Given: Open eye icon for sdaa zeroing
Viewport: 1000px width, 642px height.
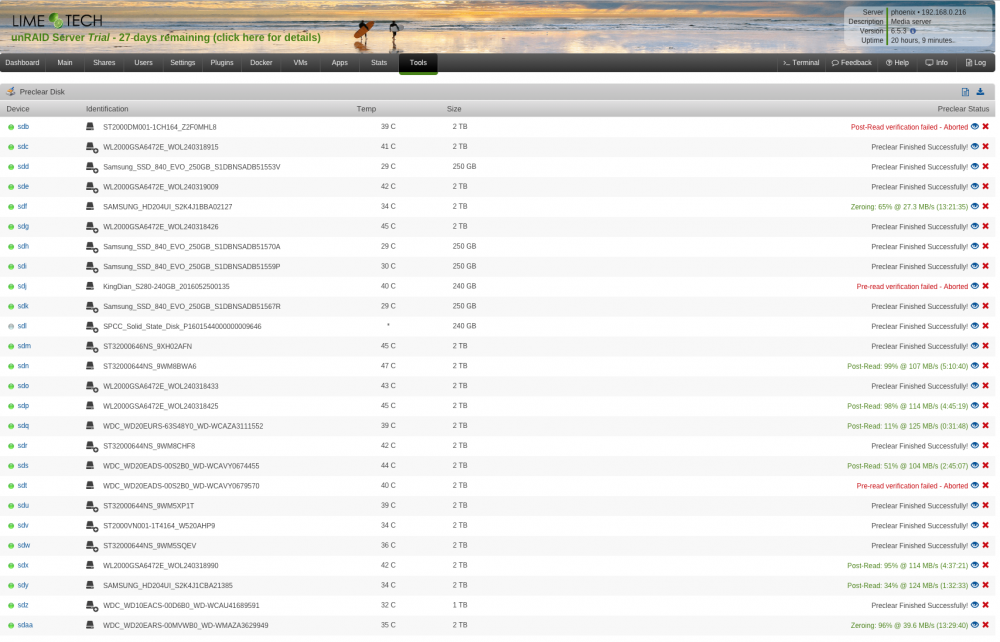Looking at the screenshot, I should pyautogui.click(x=974, y=625).
